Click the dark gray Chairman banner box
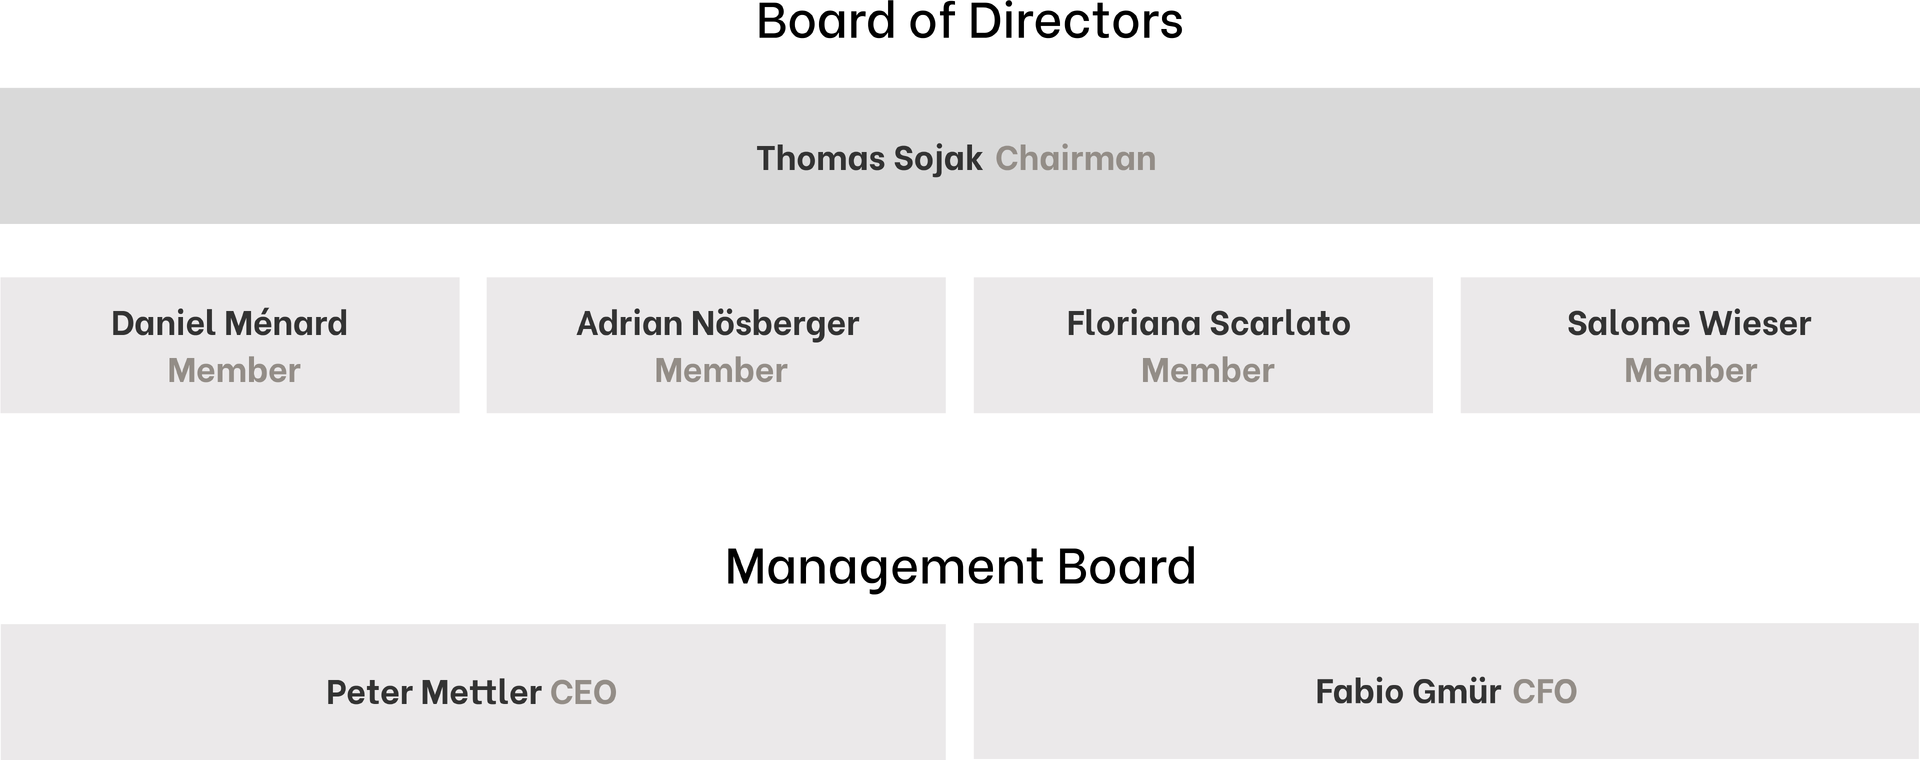This screenshot has height=760, width=1920. [400, 156]
